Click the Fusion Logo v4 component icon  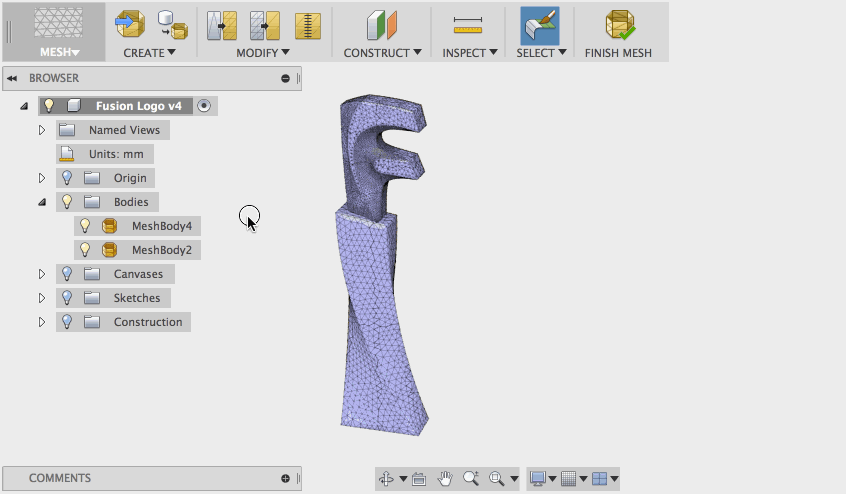(74, 106)
